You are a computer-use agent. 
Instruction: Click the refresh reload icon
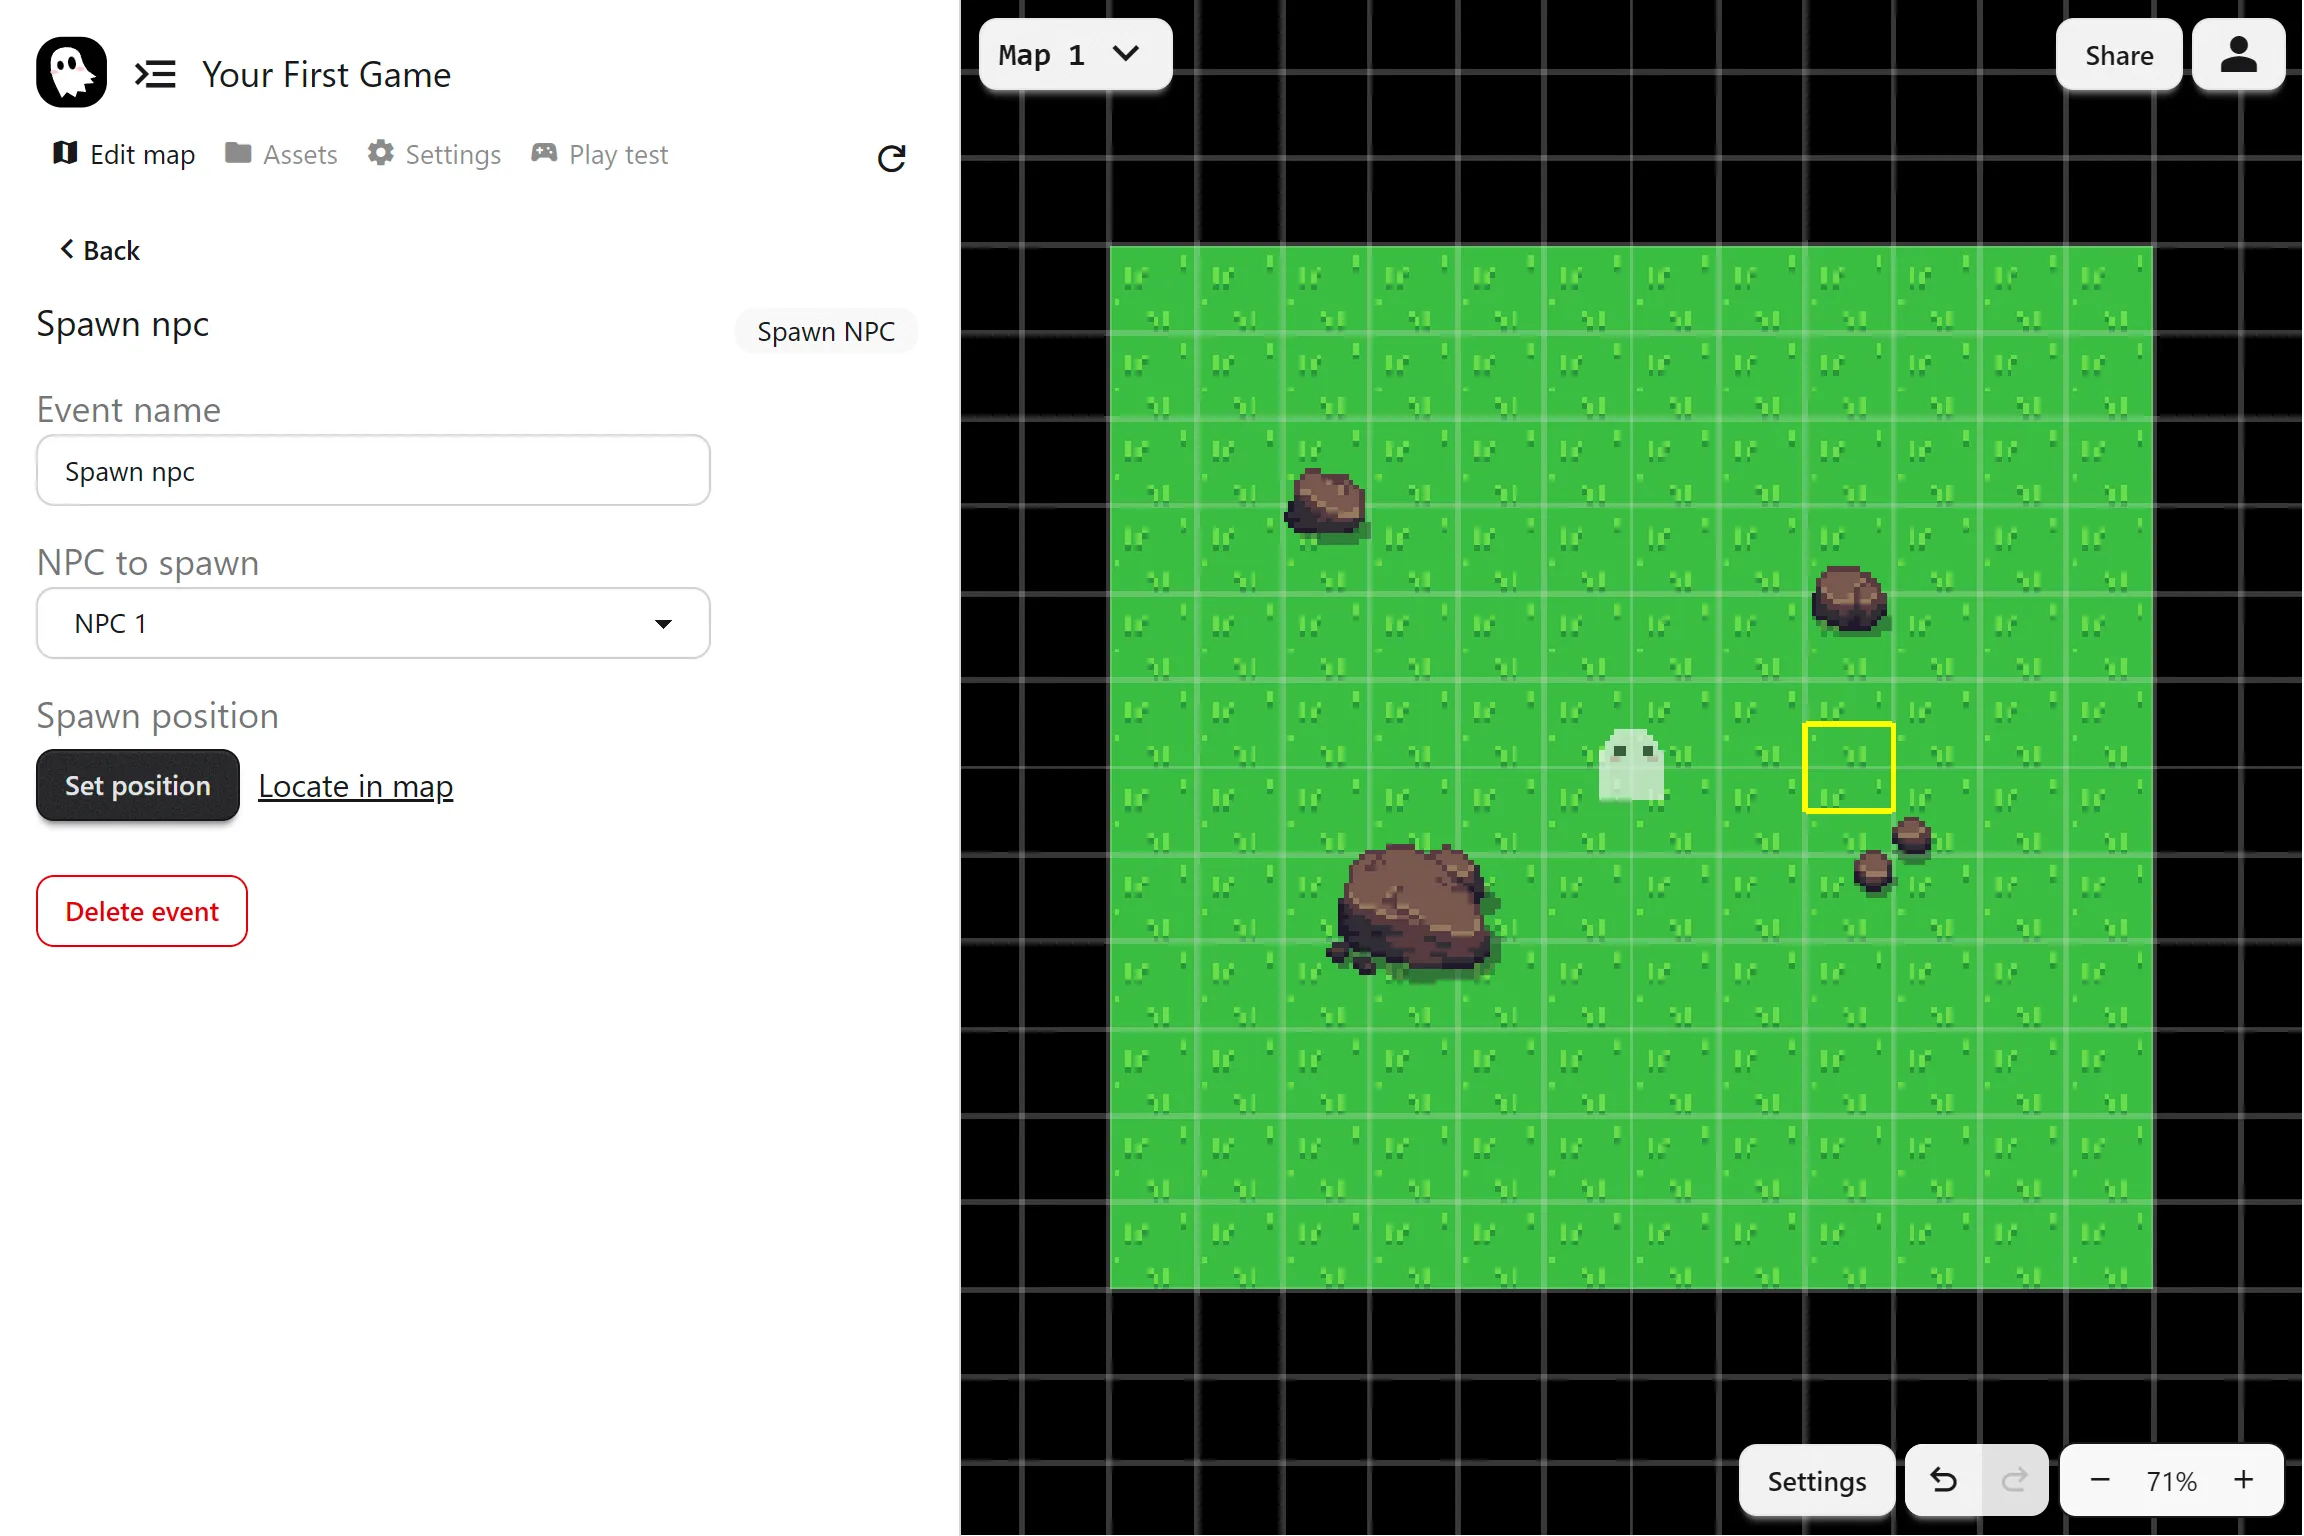[x=891, y=158]
